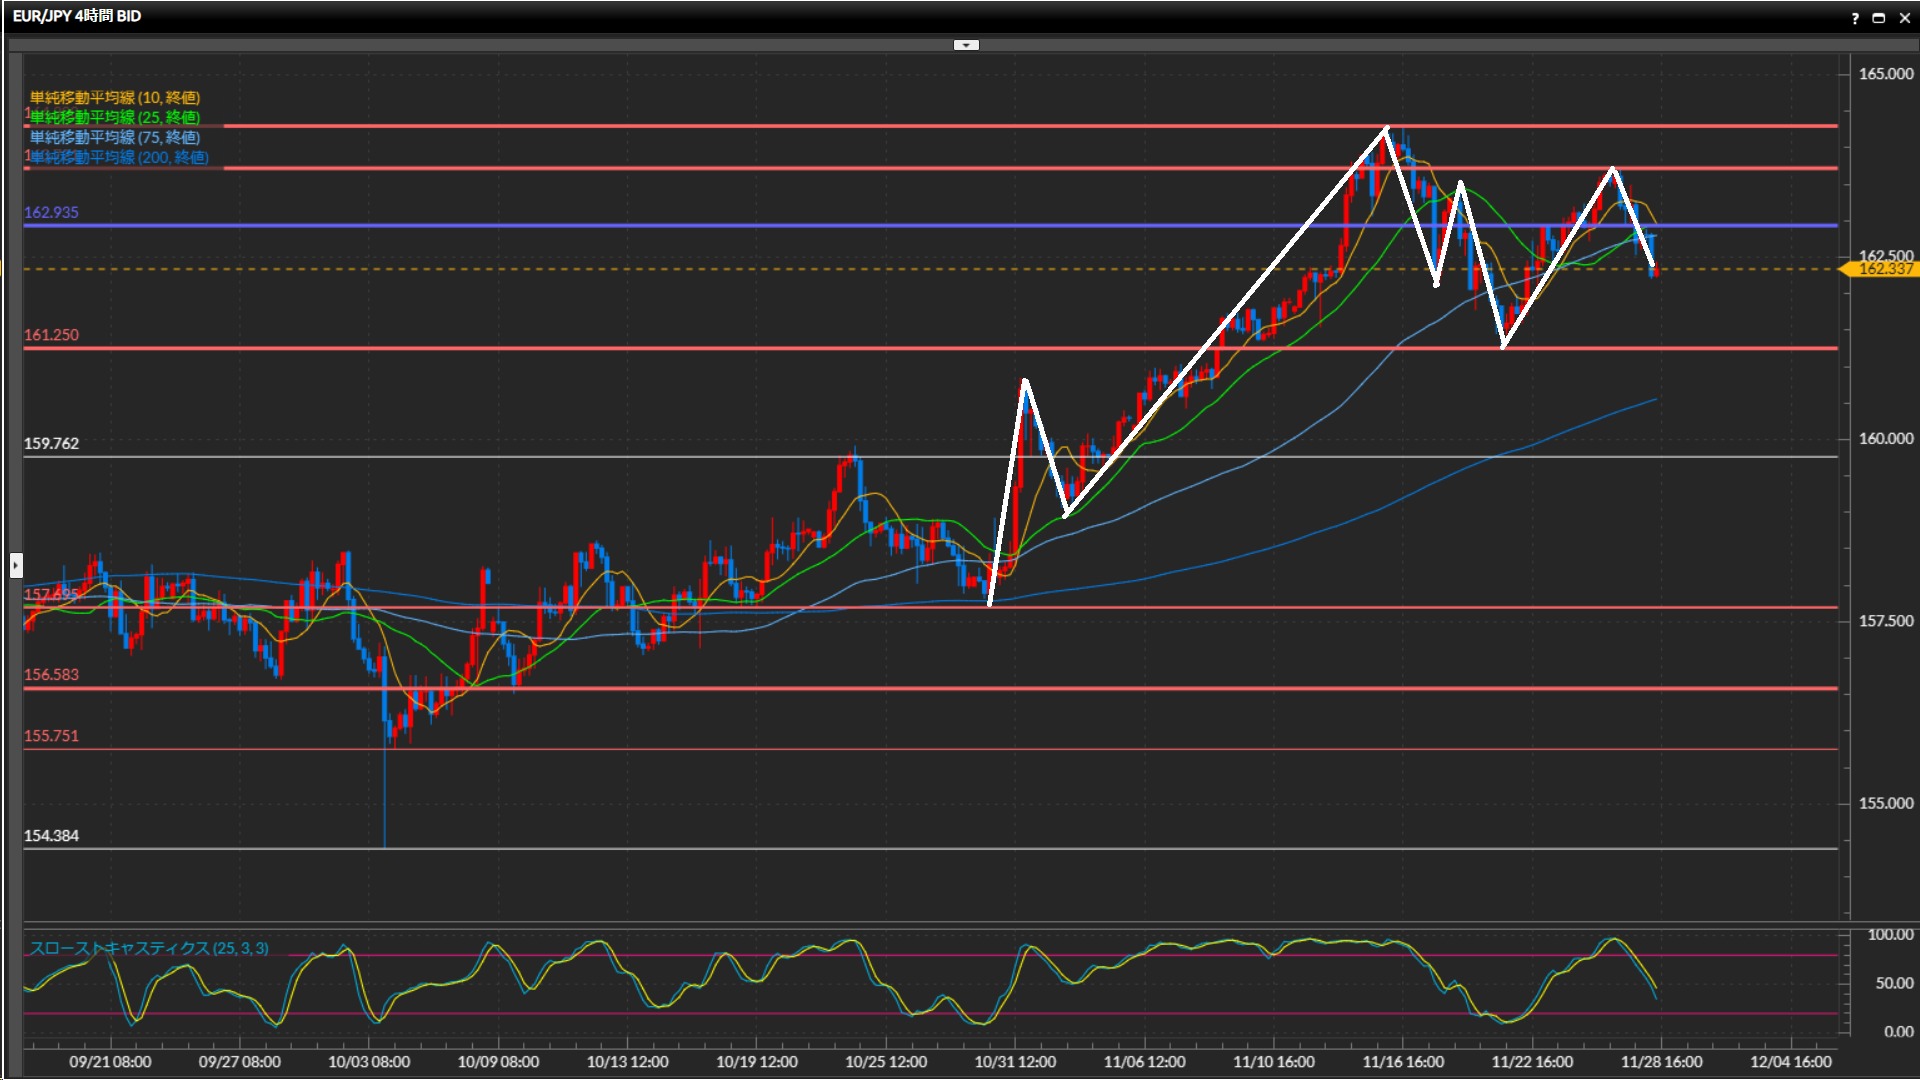Maximize the EUR/JPY chart window
The image size is (1920, 1080).
(x=1879, y=18)
